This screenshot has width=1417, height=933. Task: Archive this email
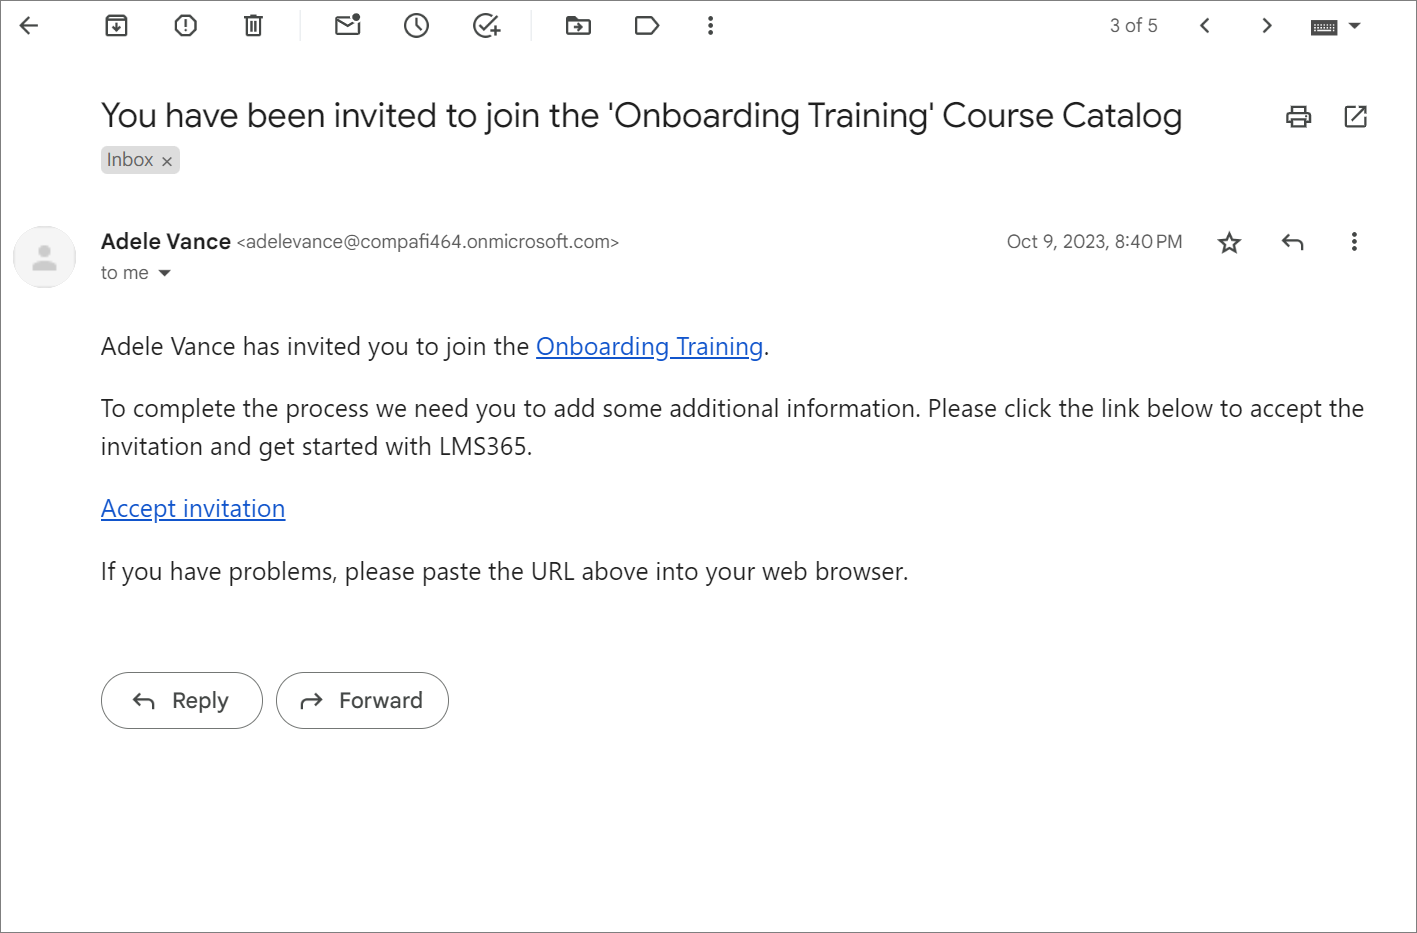point(117,26)
